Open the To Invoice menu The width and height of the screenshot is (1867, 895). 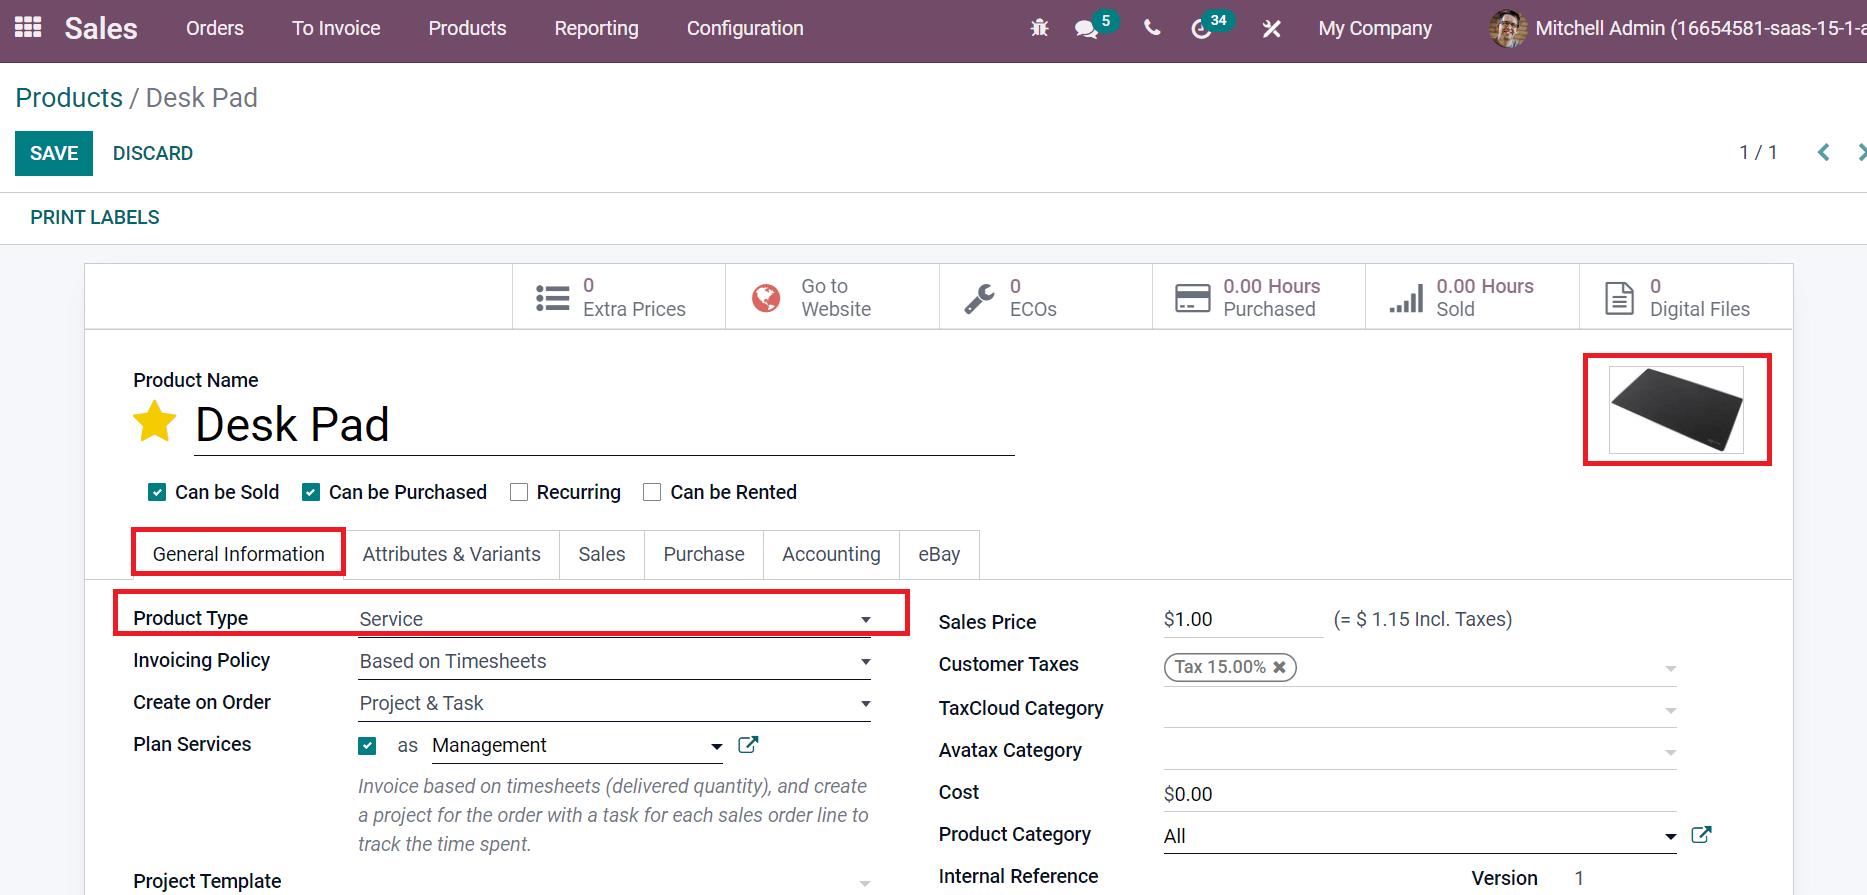[x=336, y=28]
